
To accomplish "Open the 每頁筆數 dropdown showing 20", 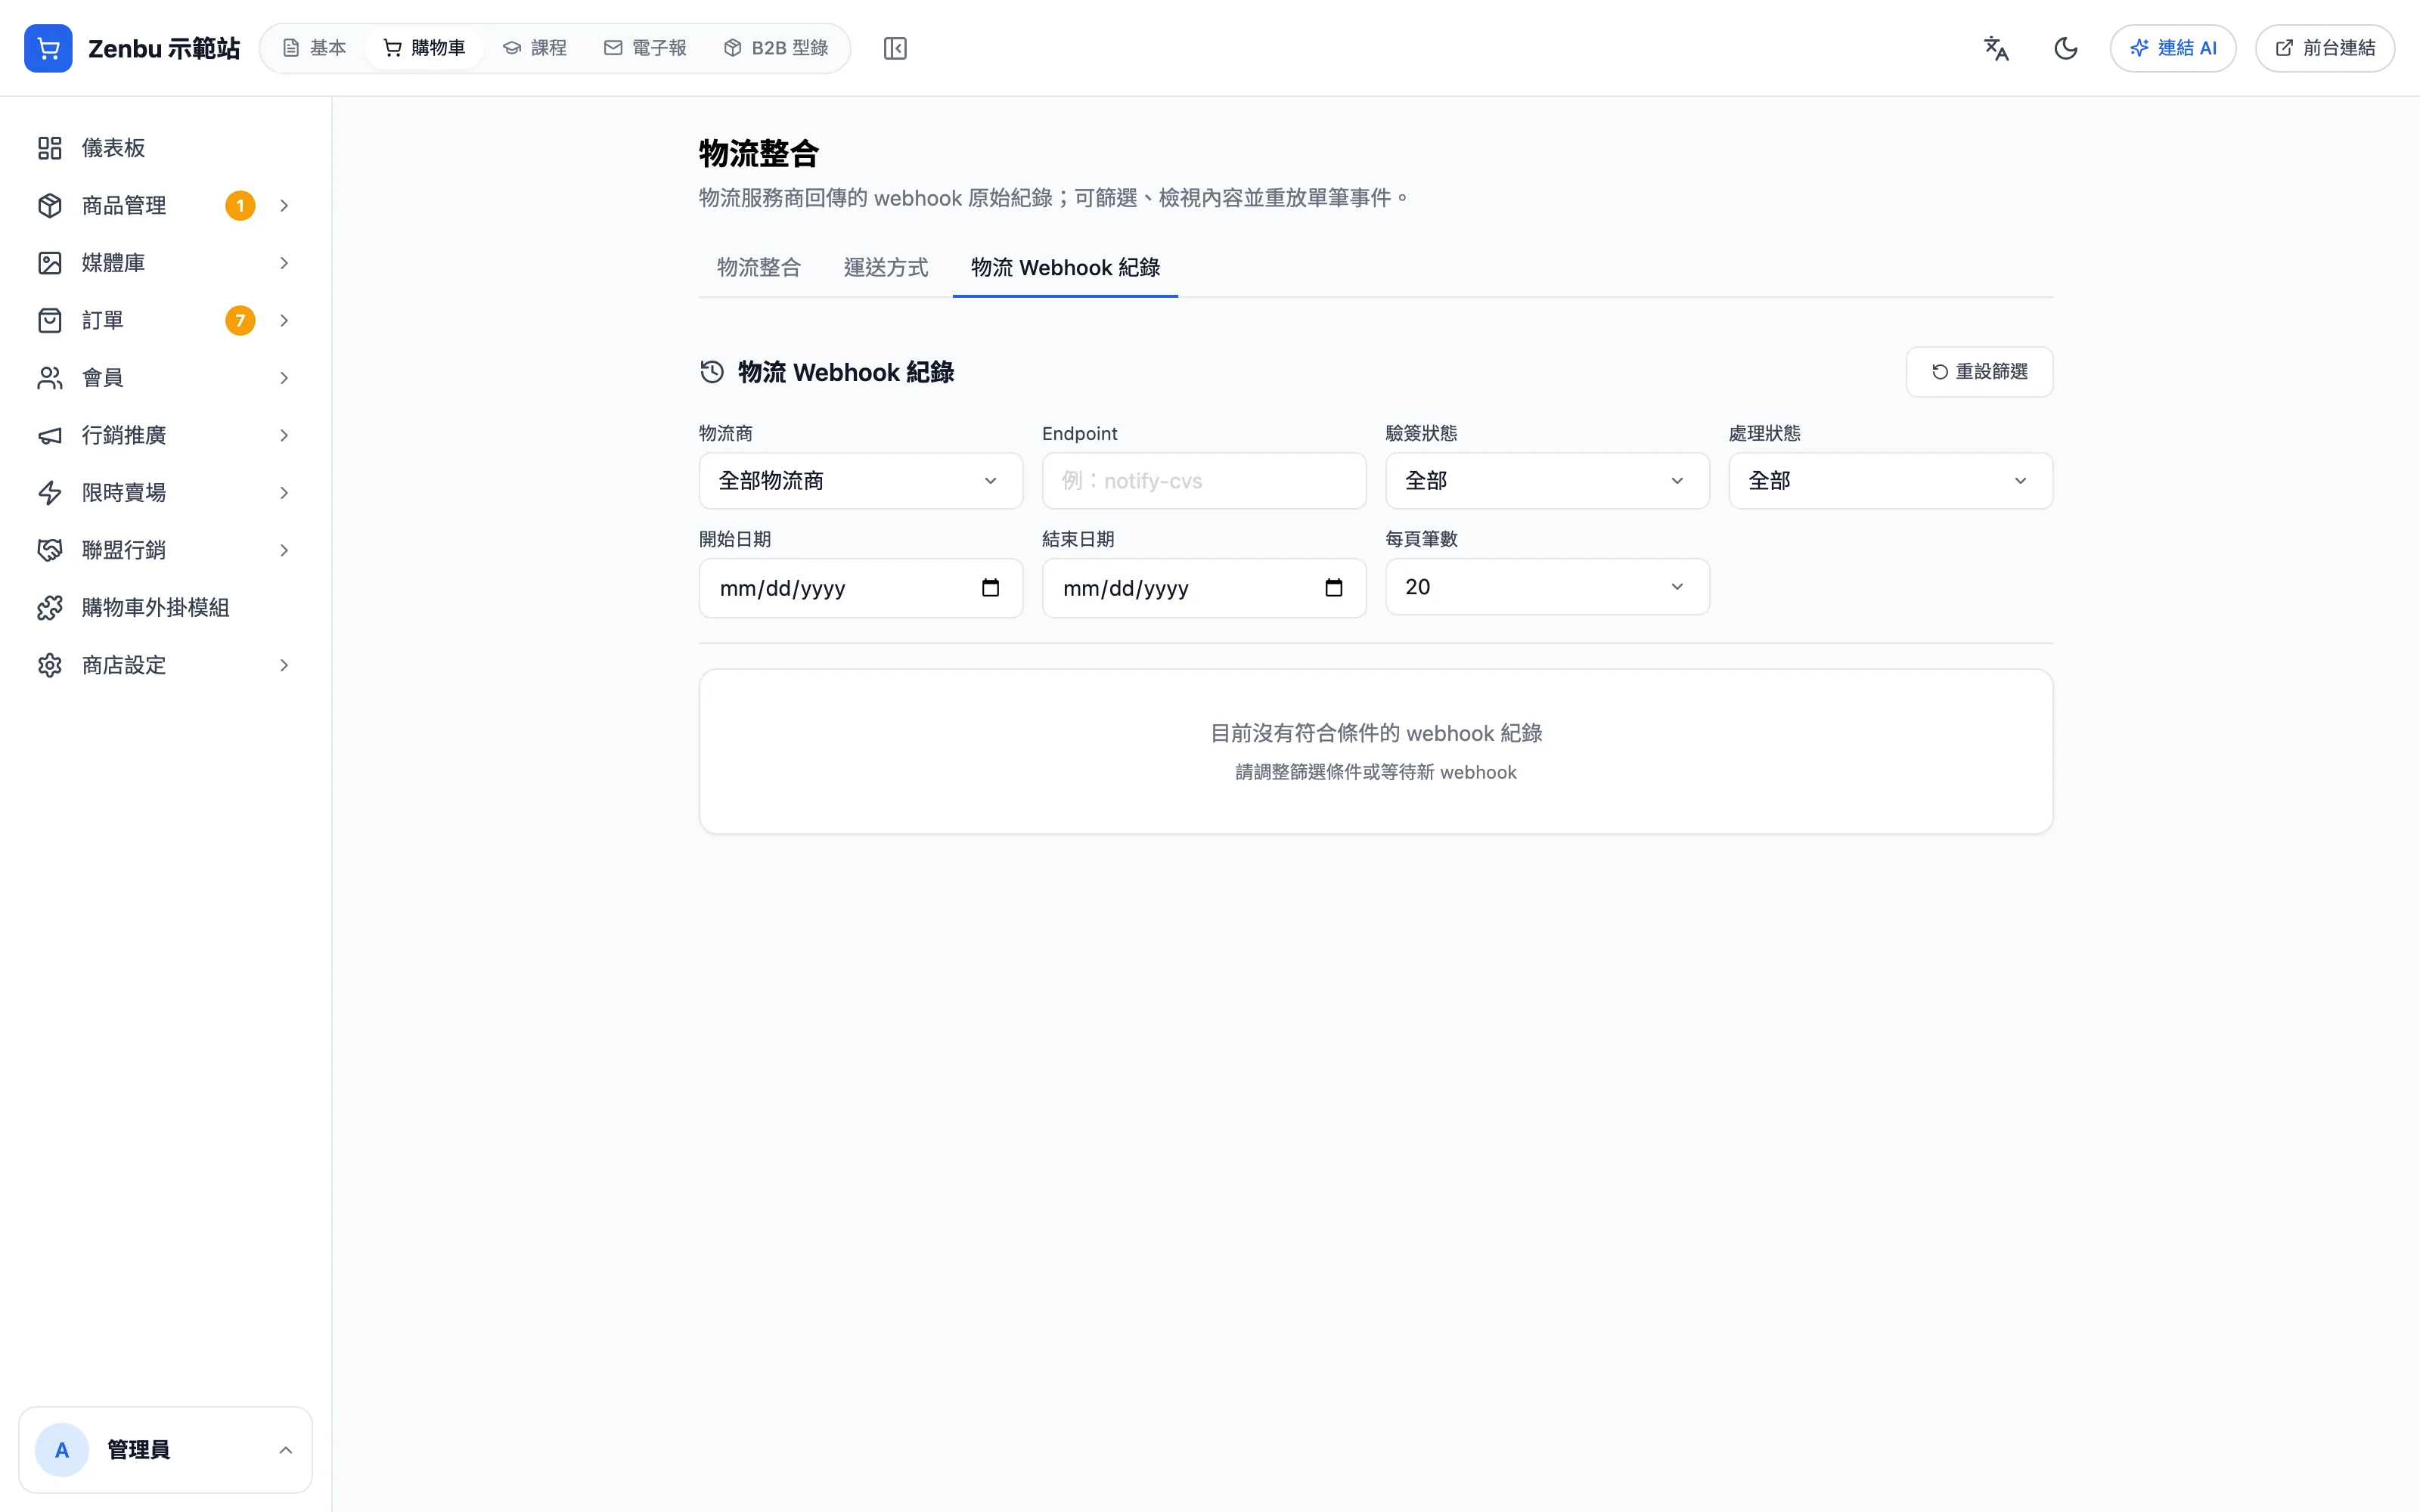I will [x=1547, y=587].
